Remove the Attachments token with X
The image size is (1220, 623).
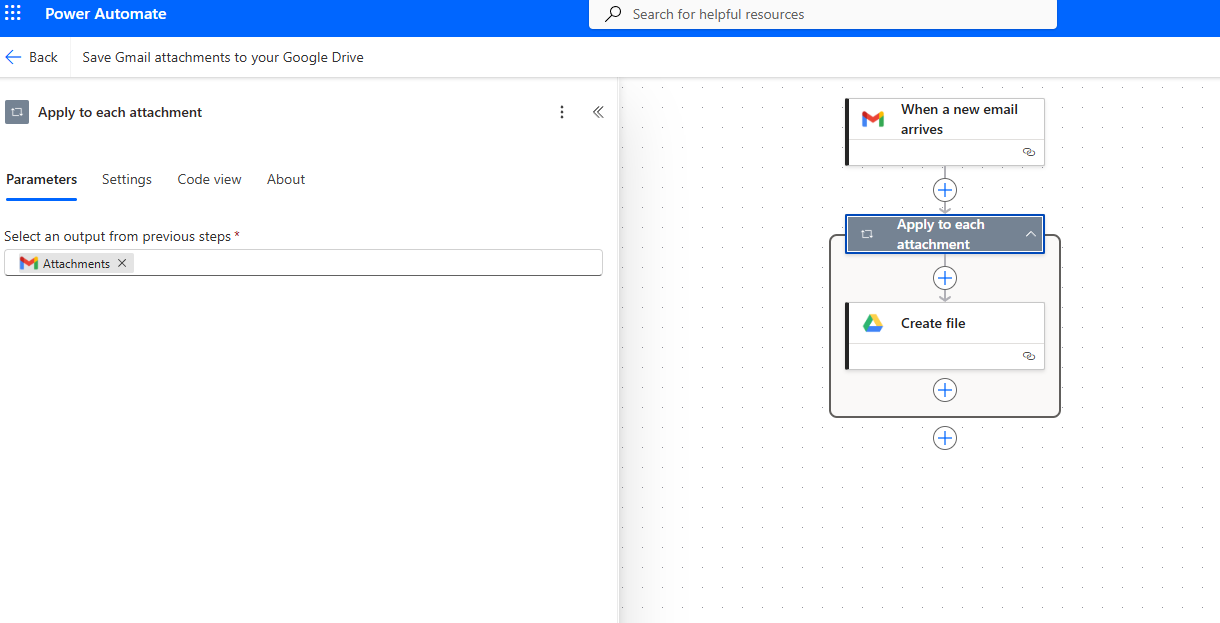[x=122, y=263]
